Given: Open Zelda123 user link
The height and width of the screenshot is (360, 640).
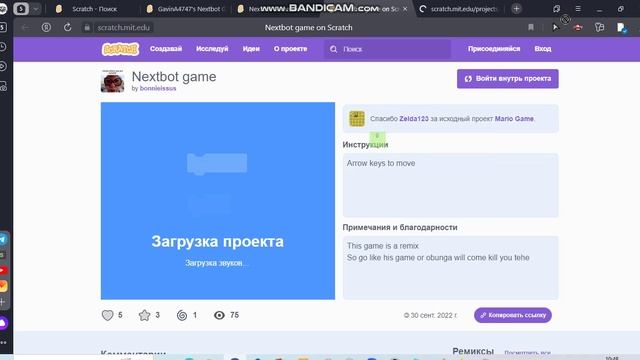Looking at the screenshot, I should click(x=413, y=119).
